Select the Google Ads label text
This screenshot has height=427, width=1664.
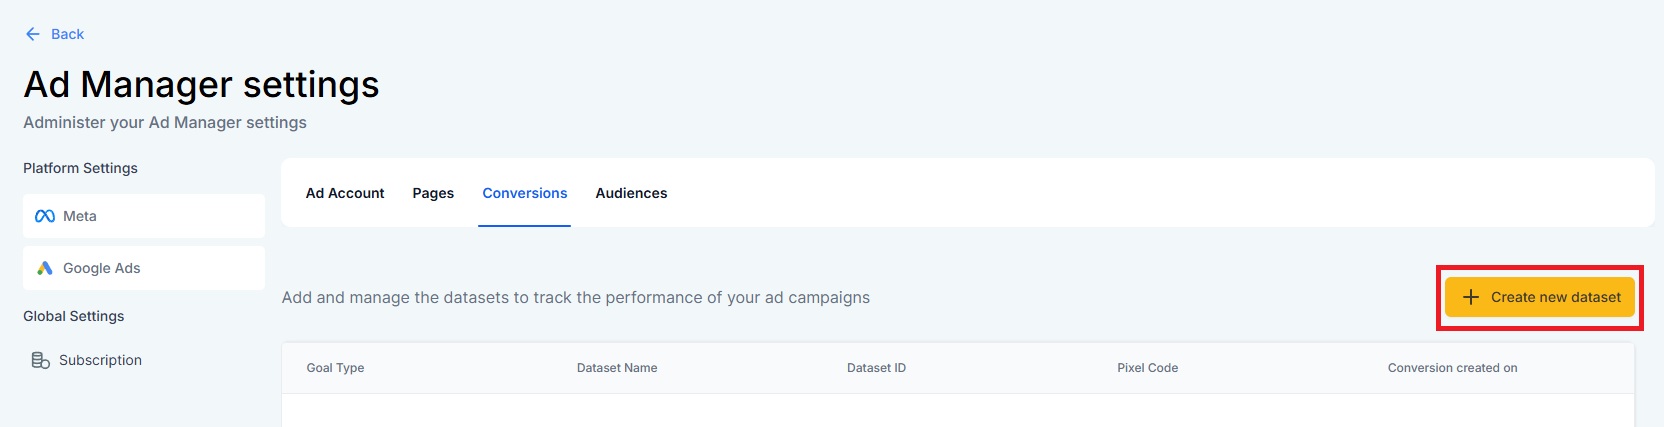pos(101,268)
